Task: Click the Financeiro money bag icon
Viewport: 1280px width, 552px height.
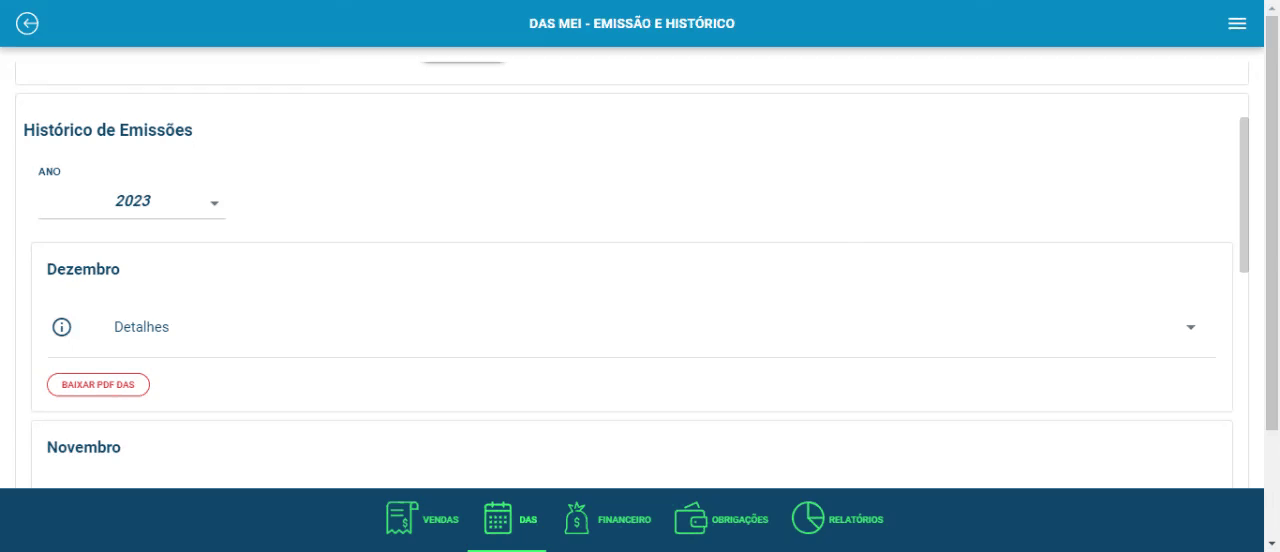Action: [577, 518]
